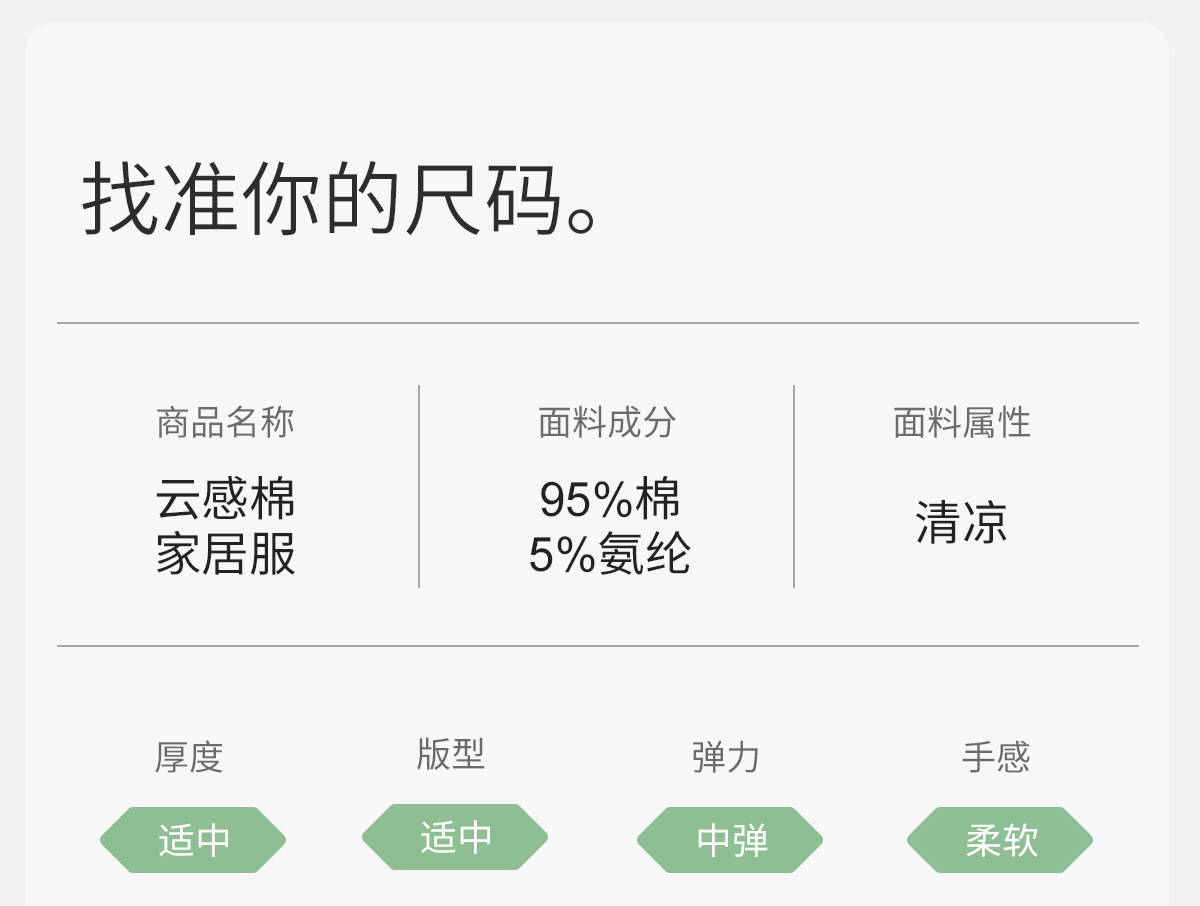Click the 清凉 fabric property value
Screen dimensions: 1200x906
961,523
